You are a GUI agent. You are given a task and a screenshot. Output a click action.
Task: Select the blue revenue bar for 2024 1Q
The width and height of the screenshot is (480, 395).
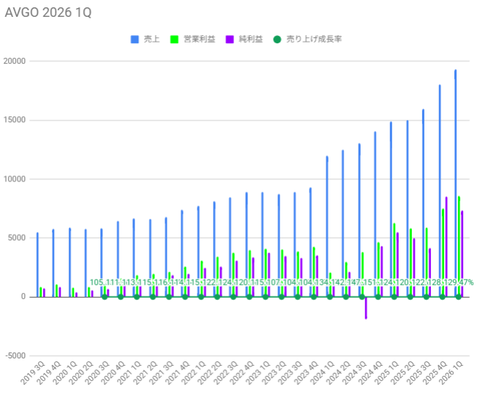327,226
